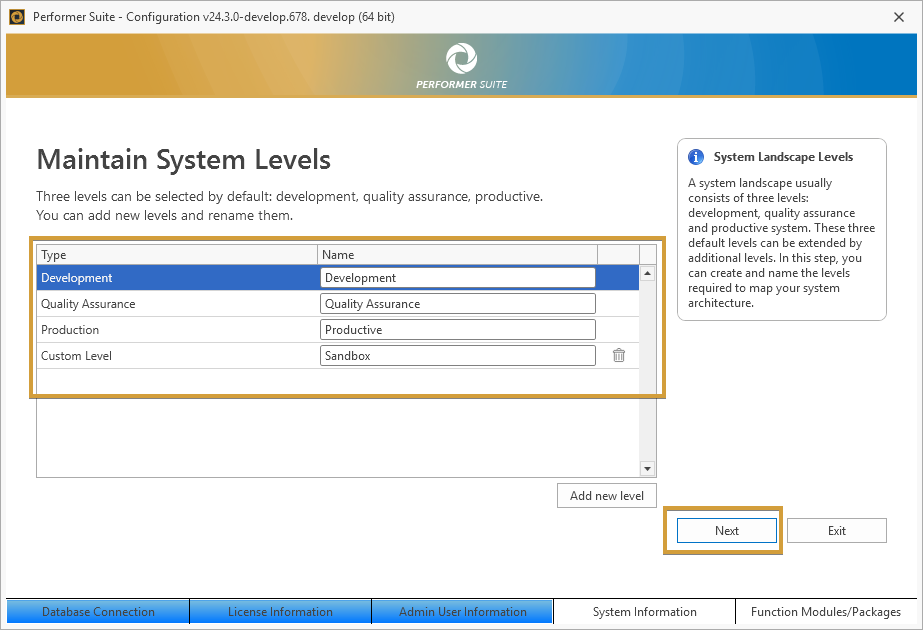Image resolution: width=923 pixels, height=630 pixels.
Task: Click the info icon beside System Landscape Levels
Action: [697, 157]
